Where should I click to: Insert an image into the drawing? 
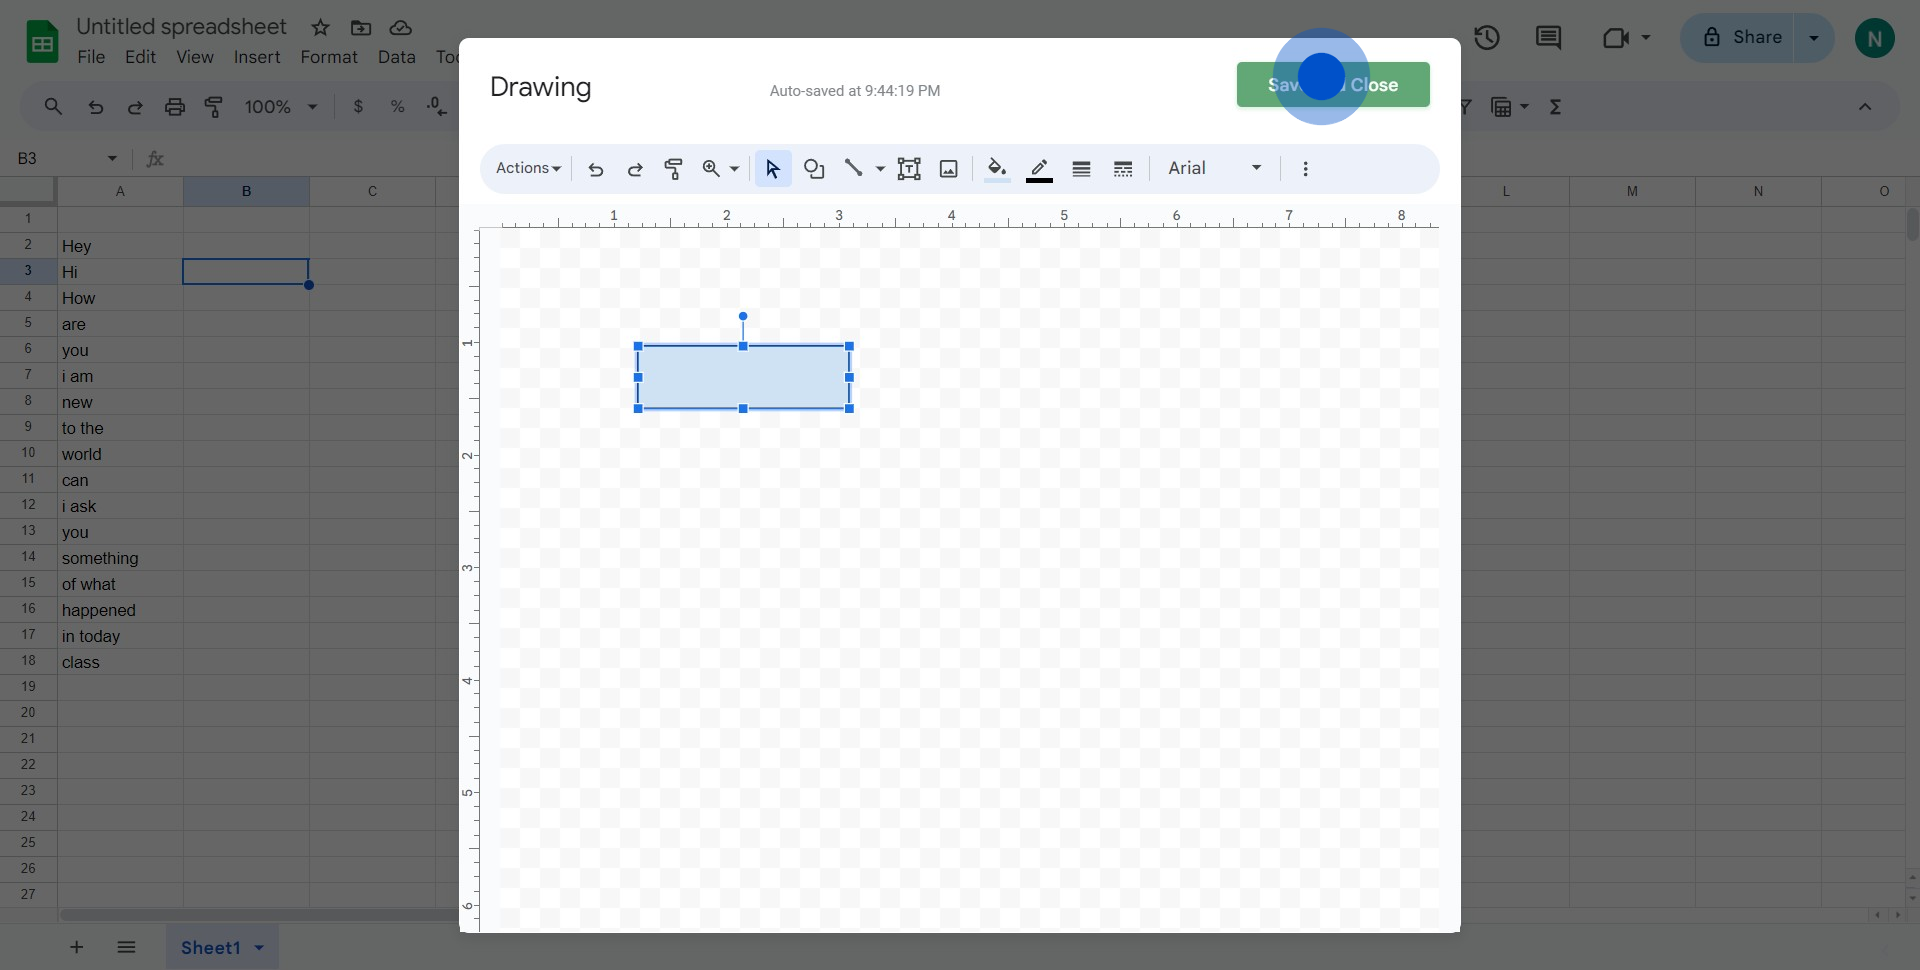pyautogui.click(x=949, y=169)
